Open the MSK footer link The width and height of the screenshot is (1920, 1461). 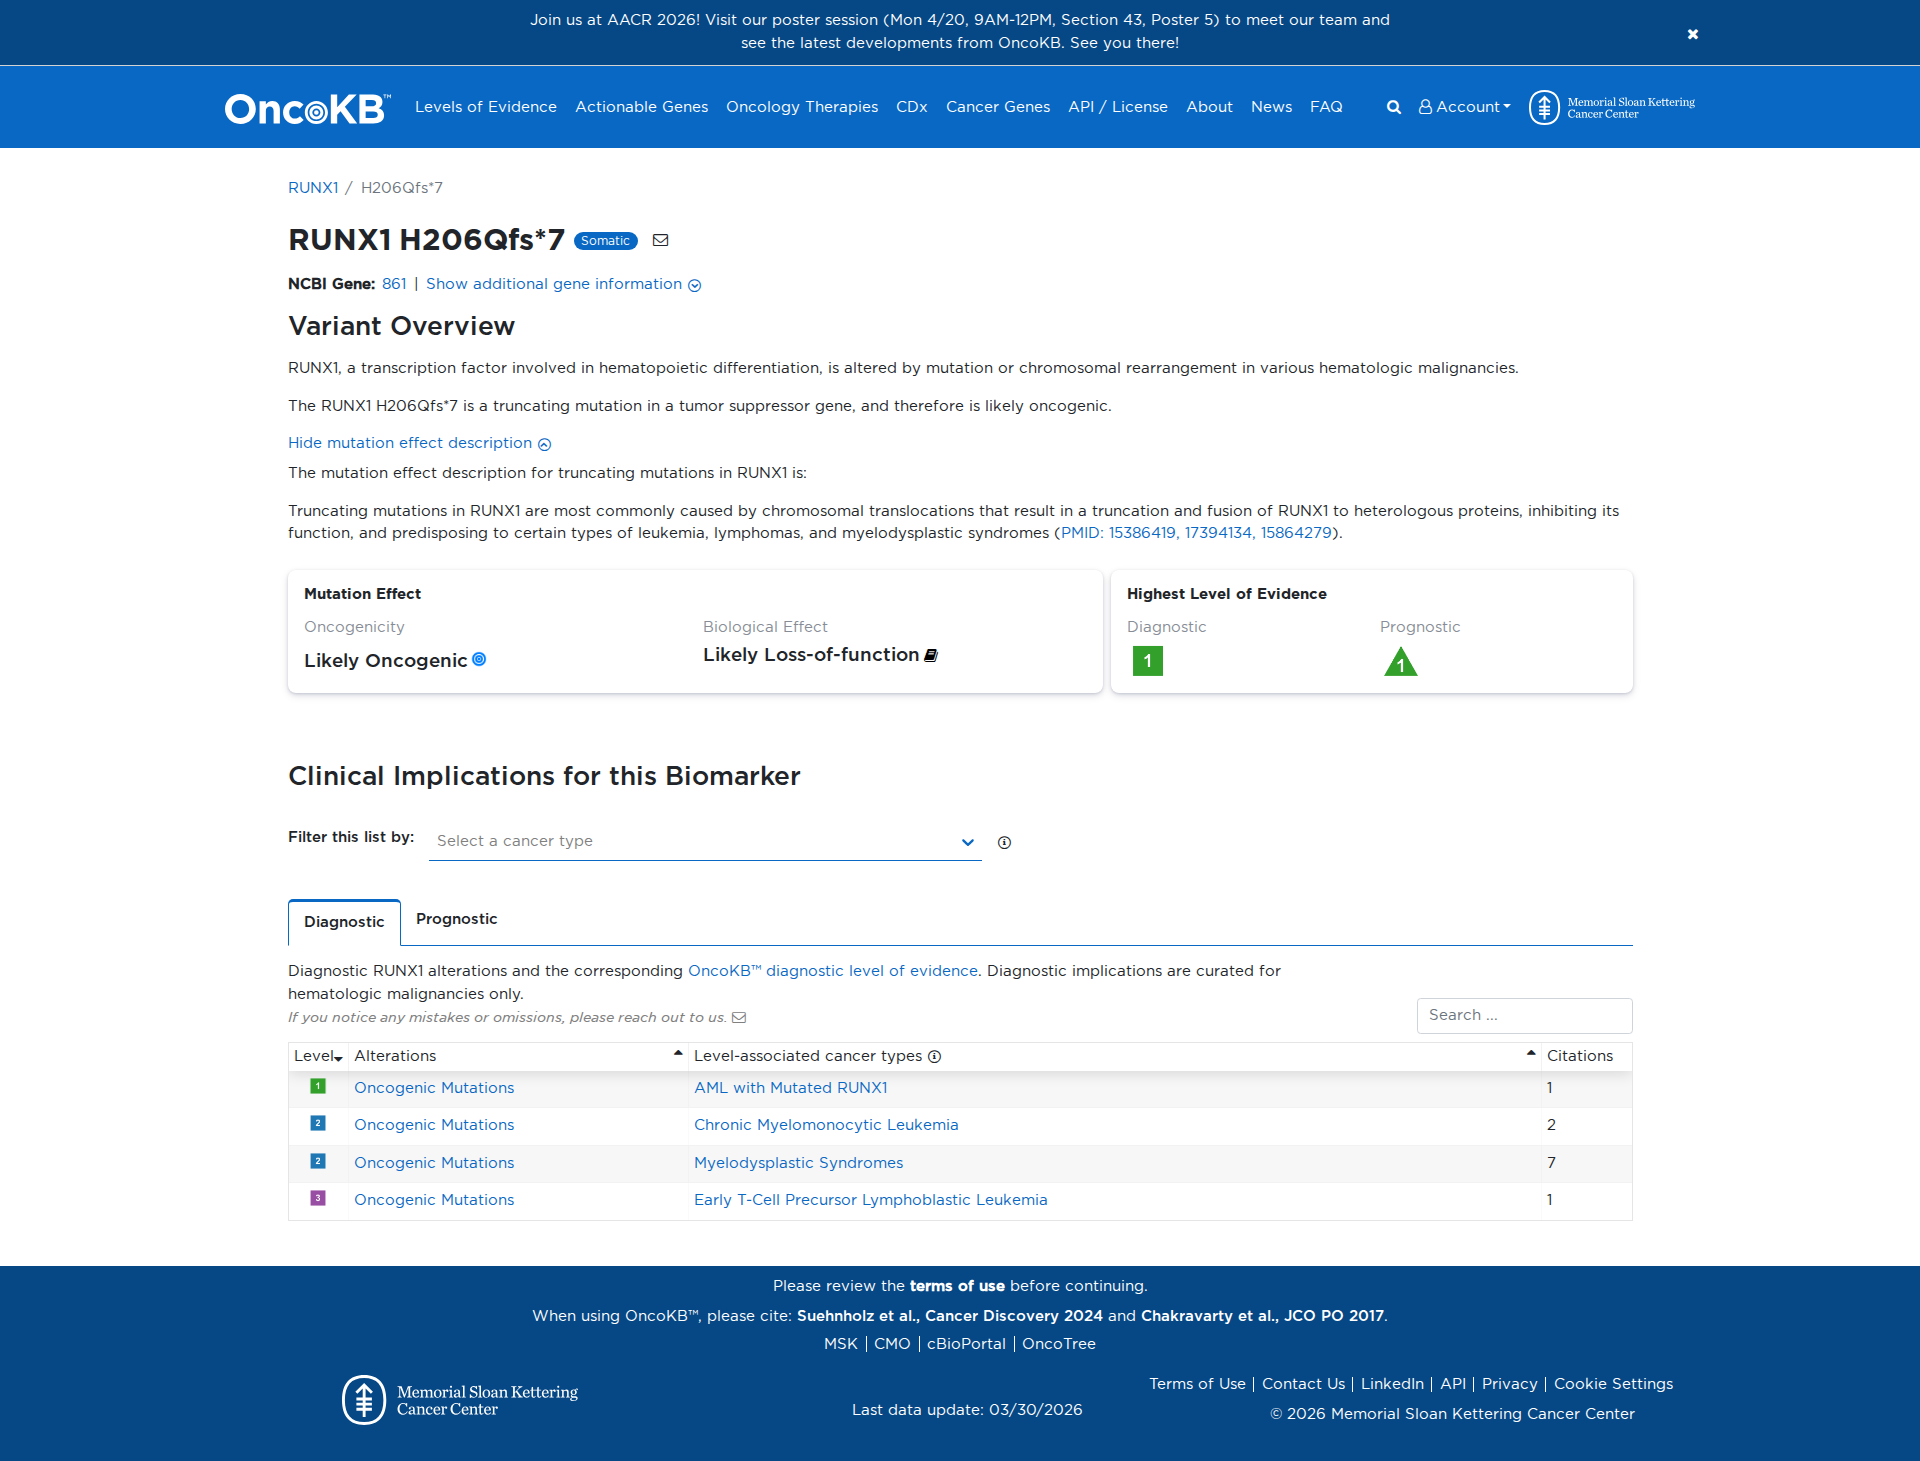coord(841,1344)
